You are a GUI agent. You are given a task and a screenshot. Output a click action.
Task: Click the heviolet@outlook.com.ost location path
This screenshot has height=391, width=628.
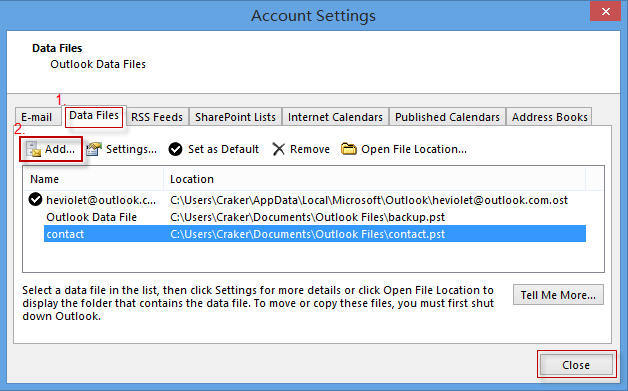[x=369, y=200]
